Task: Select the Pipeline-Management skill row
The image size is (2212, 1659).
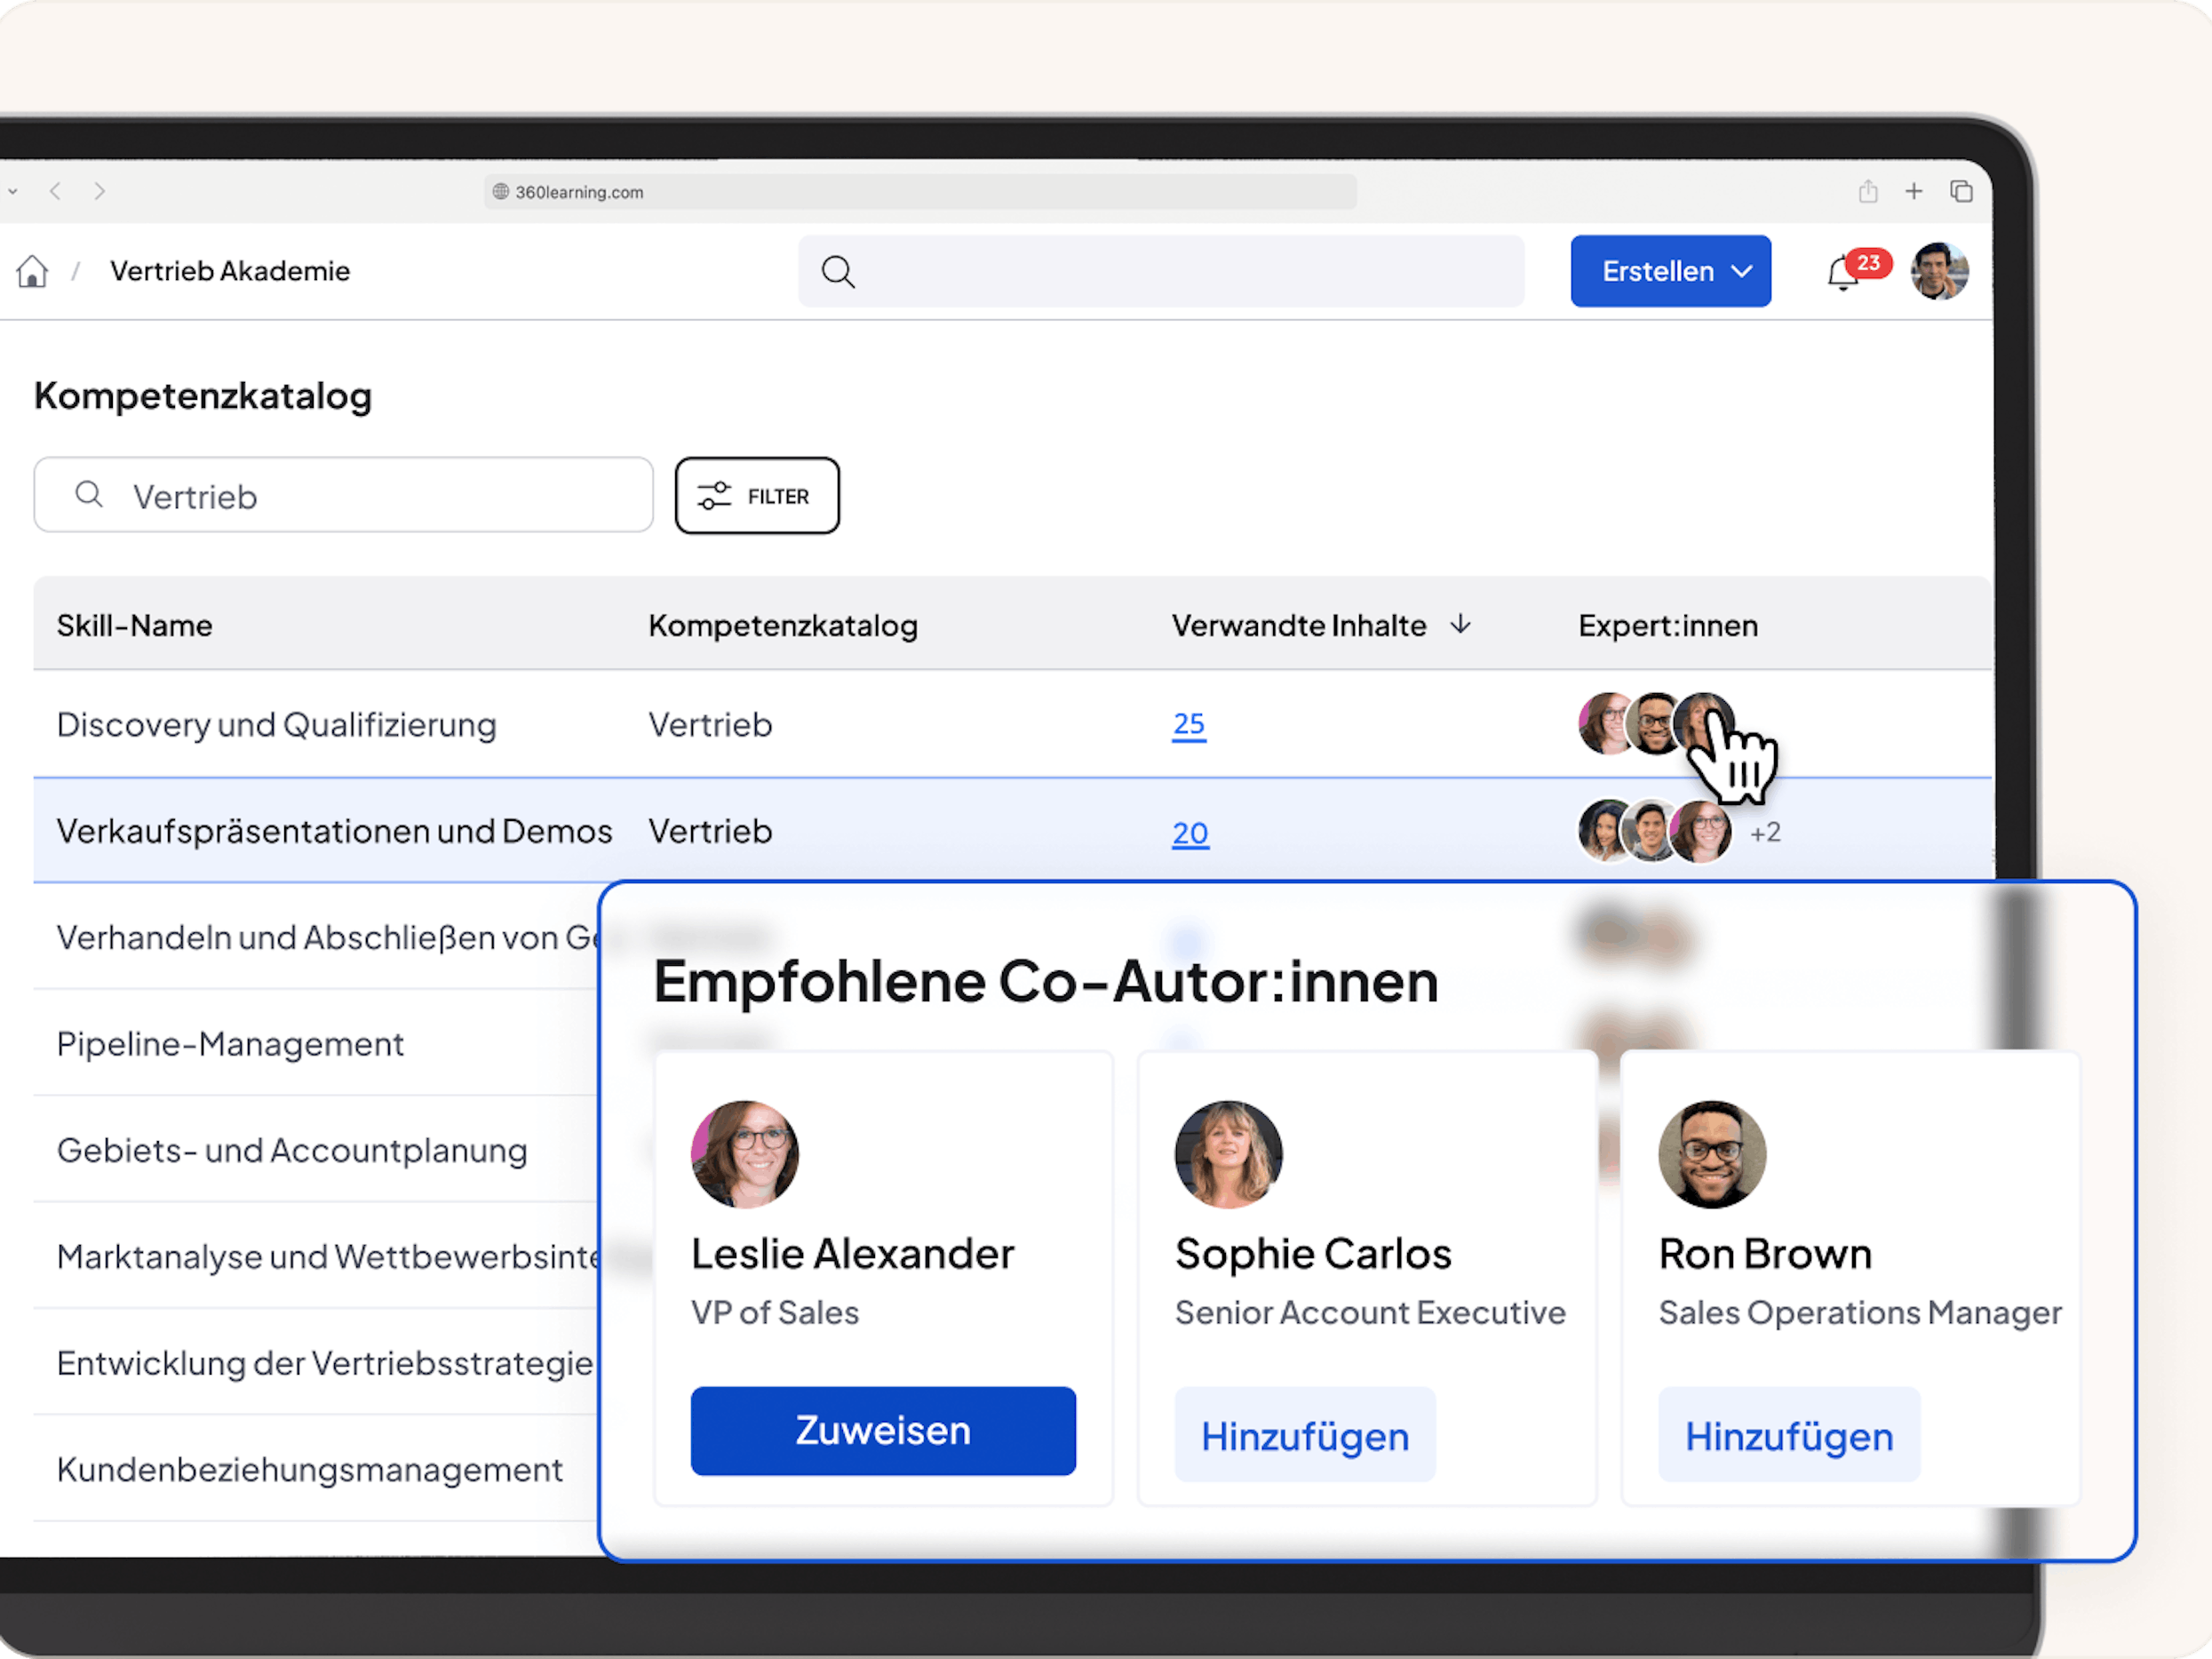Action: click(x=230, y=1044)
